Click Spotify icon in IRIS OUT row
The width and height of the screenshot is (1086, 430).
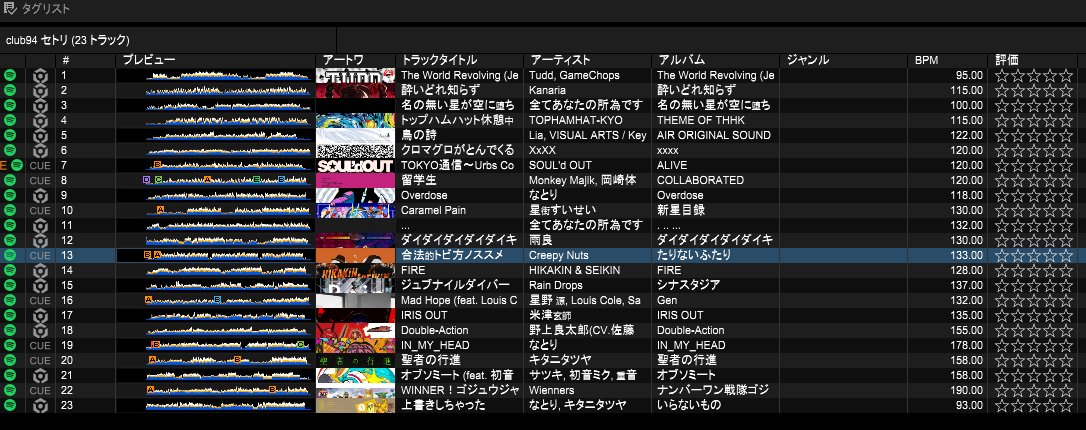coord(10,315)
